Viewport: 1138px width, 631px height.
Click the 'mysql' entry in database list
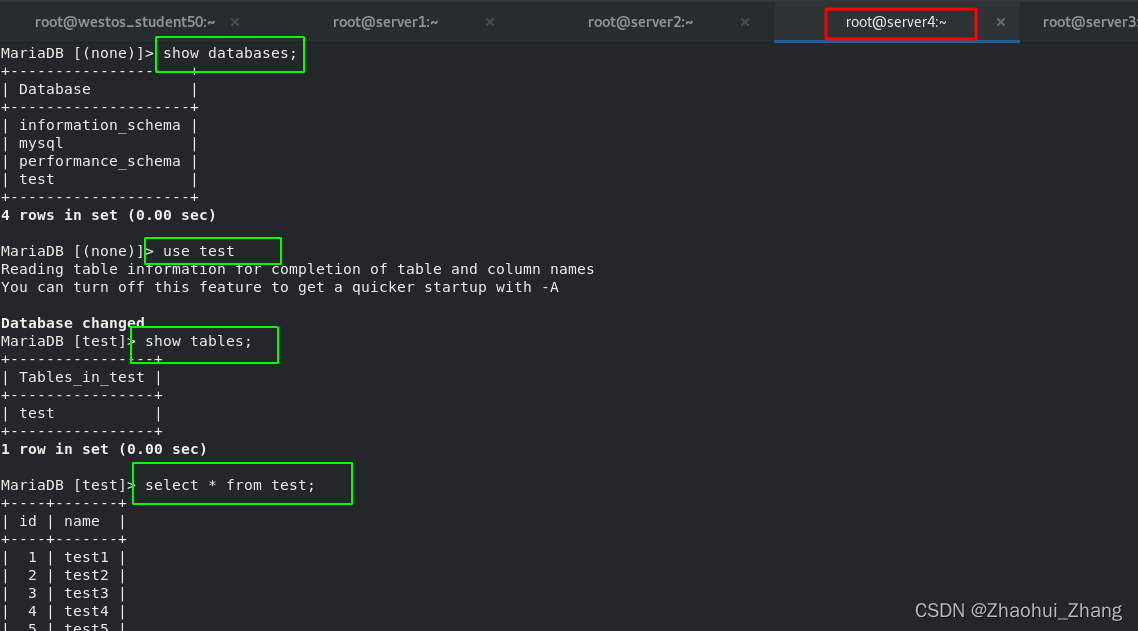(x=41, y=143)
